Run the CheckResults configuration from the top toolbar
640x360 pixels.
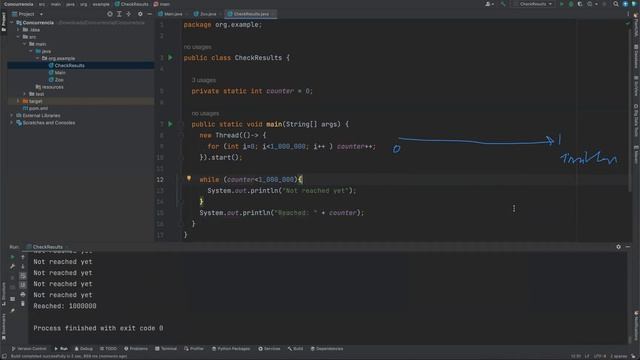tap(562, 4)
